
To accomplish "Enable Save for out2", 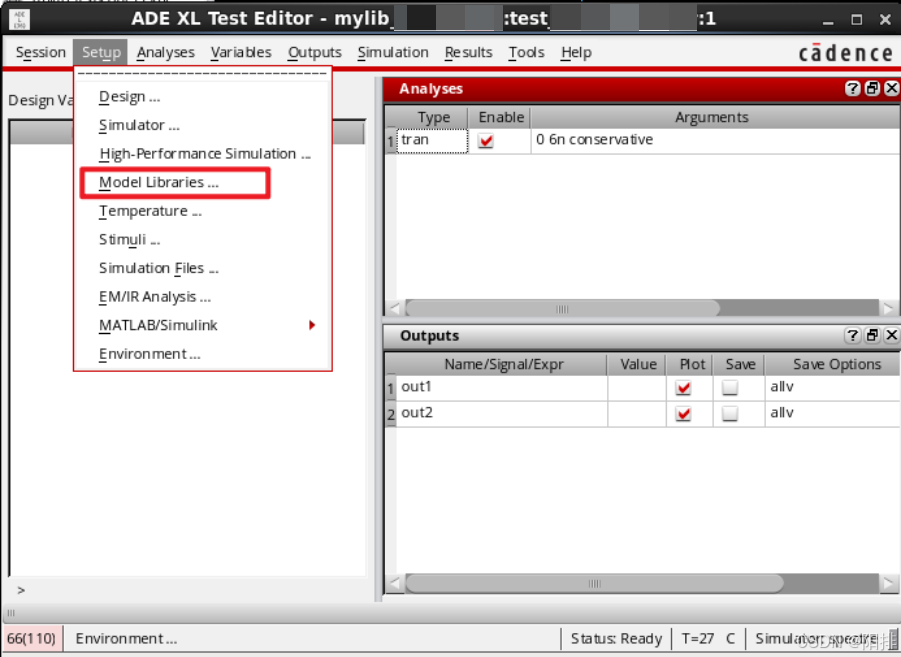I will [x=730, y=414].
